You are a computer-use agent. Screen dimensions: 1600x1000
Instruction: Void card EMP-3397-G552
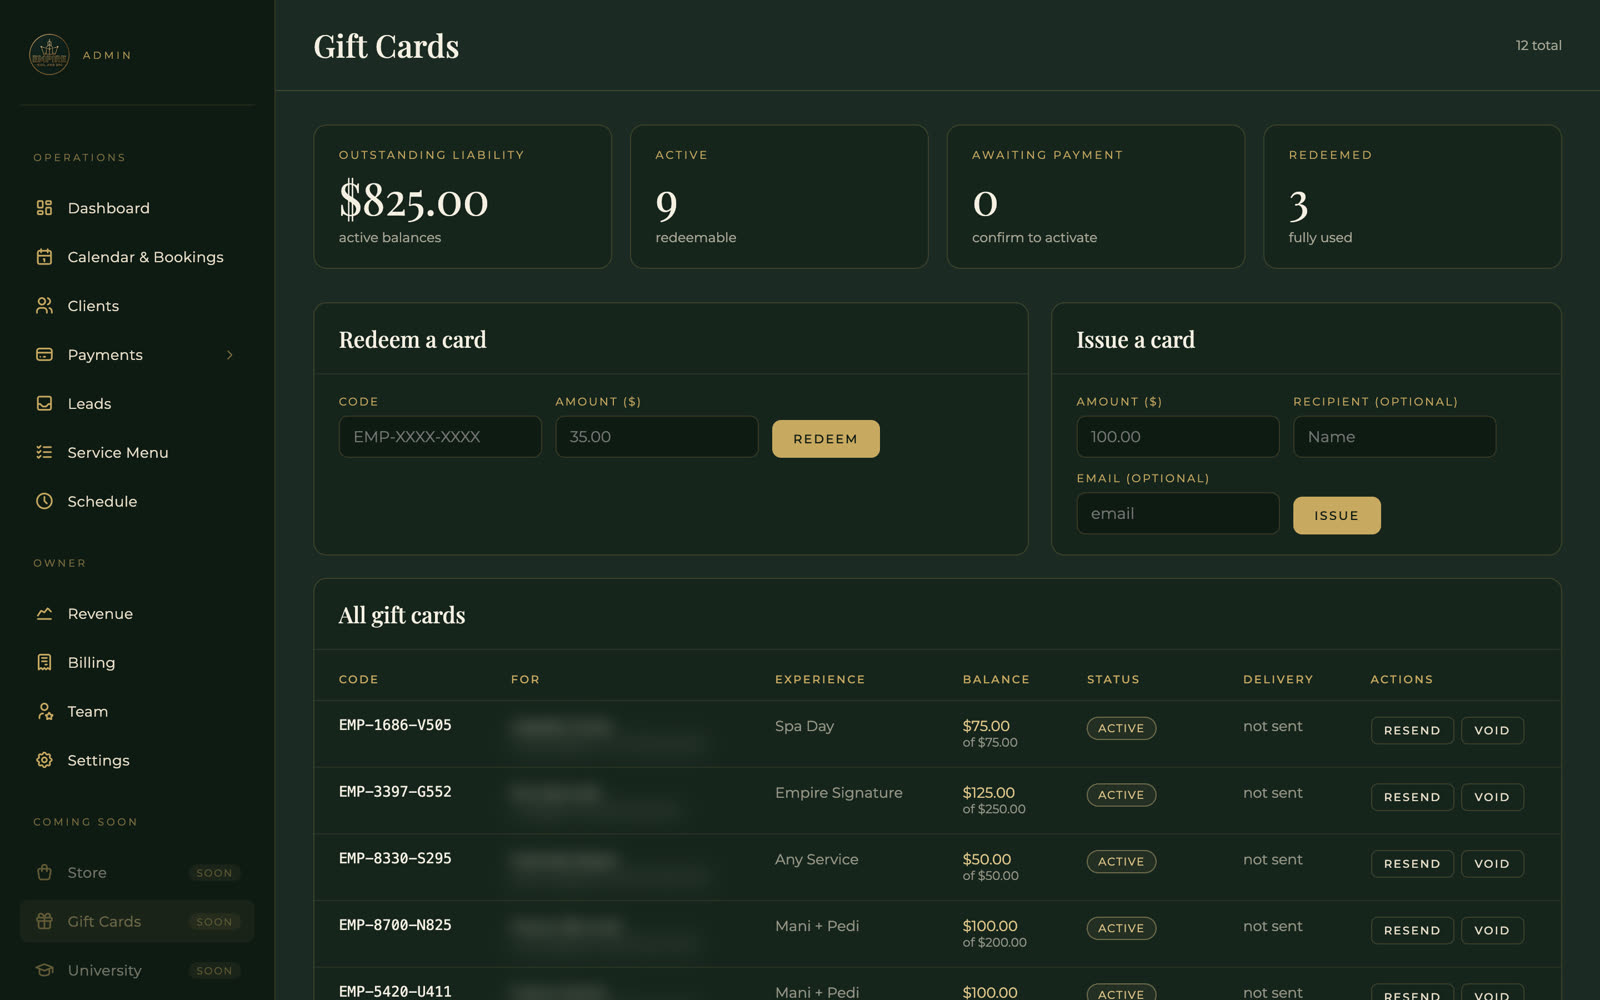(1492, 798)
